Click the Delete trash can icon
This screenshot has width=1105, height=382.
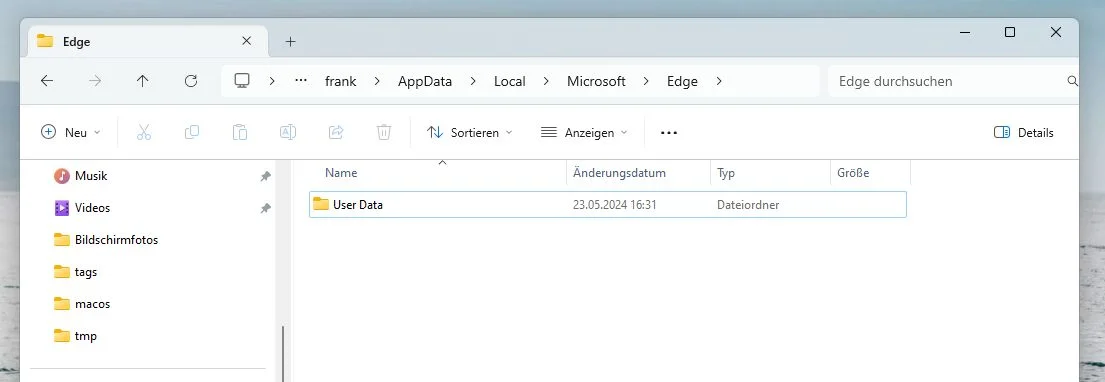point(384,133)
